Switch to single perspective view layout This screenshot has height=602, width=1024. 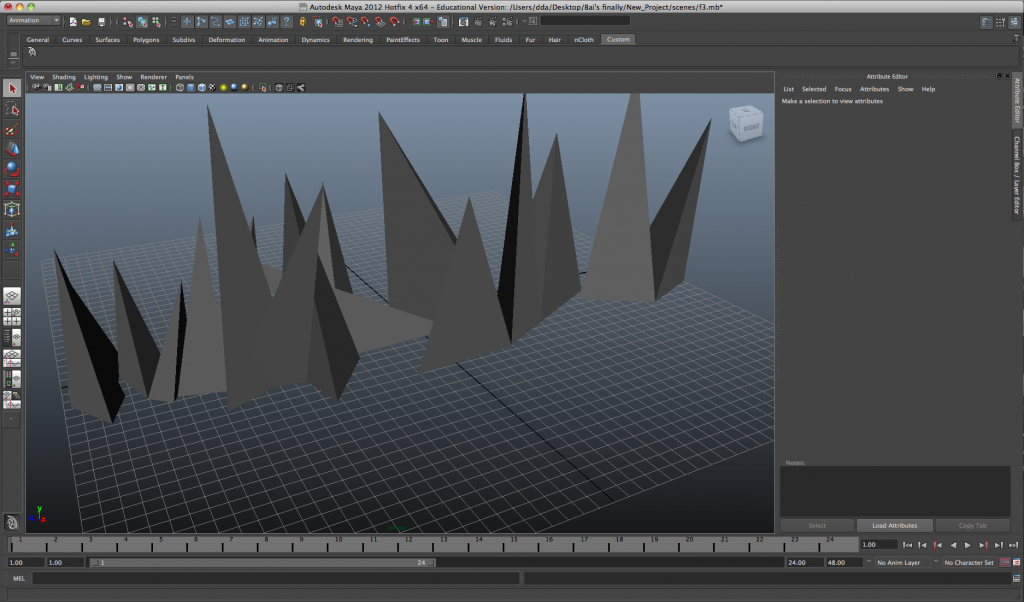tap(12, 296)
